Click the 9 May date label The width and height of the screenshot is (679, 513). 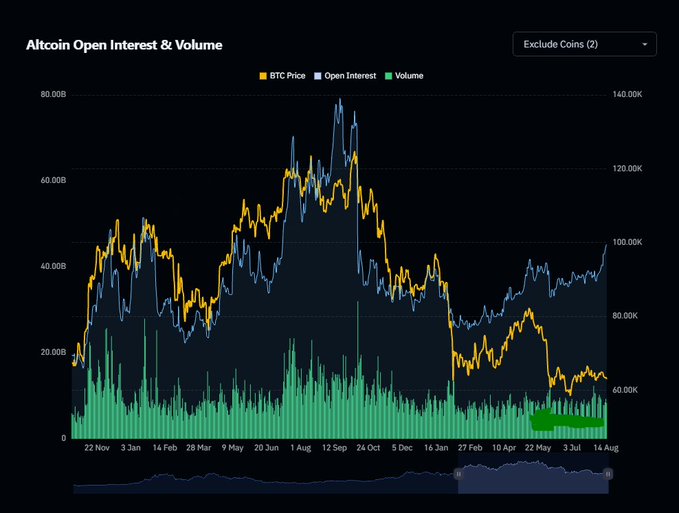[233, 448]
